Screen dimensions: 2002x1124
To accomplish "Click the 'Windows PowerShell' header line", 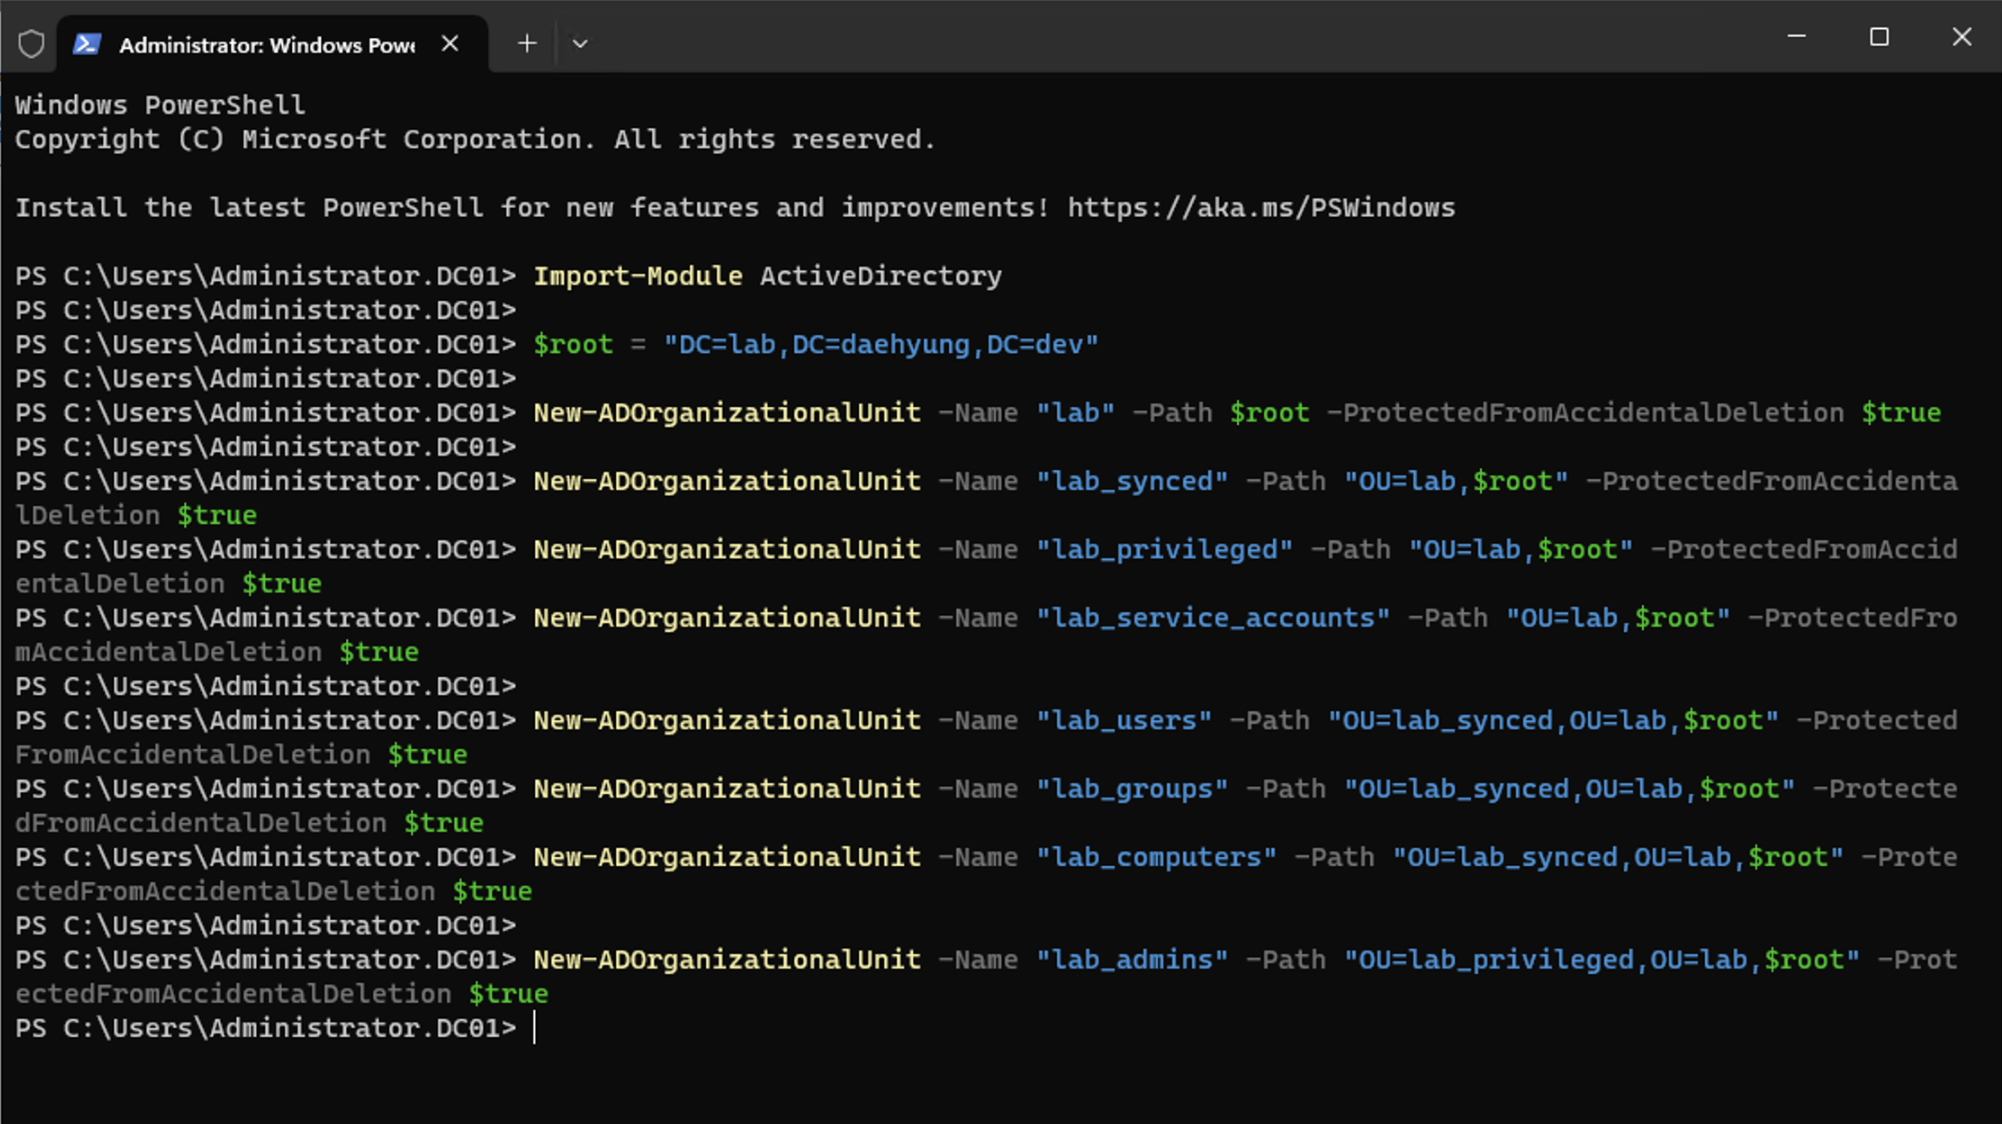I will pos(160,105).
